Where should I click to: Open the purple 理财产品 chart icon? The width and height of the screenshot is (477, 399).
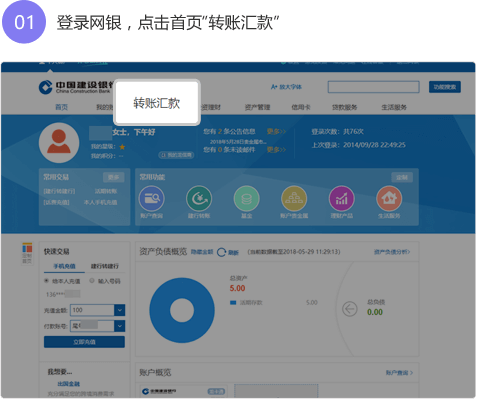tap(342, 199)
